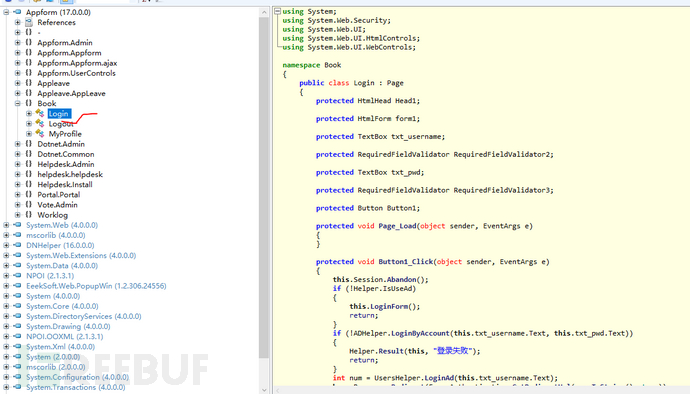Click the assembly icon beside System.Configuration (4.0.0.0)
The width and height of the screenshot is (690, 394).
[17, 377]
